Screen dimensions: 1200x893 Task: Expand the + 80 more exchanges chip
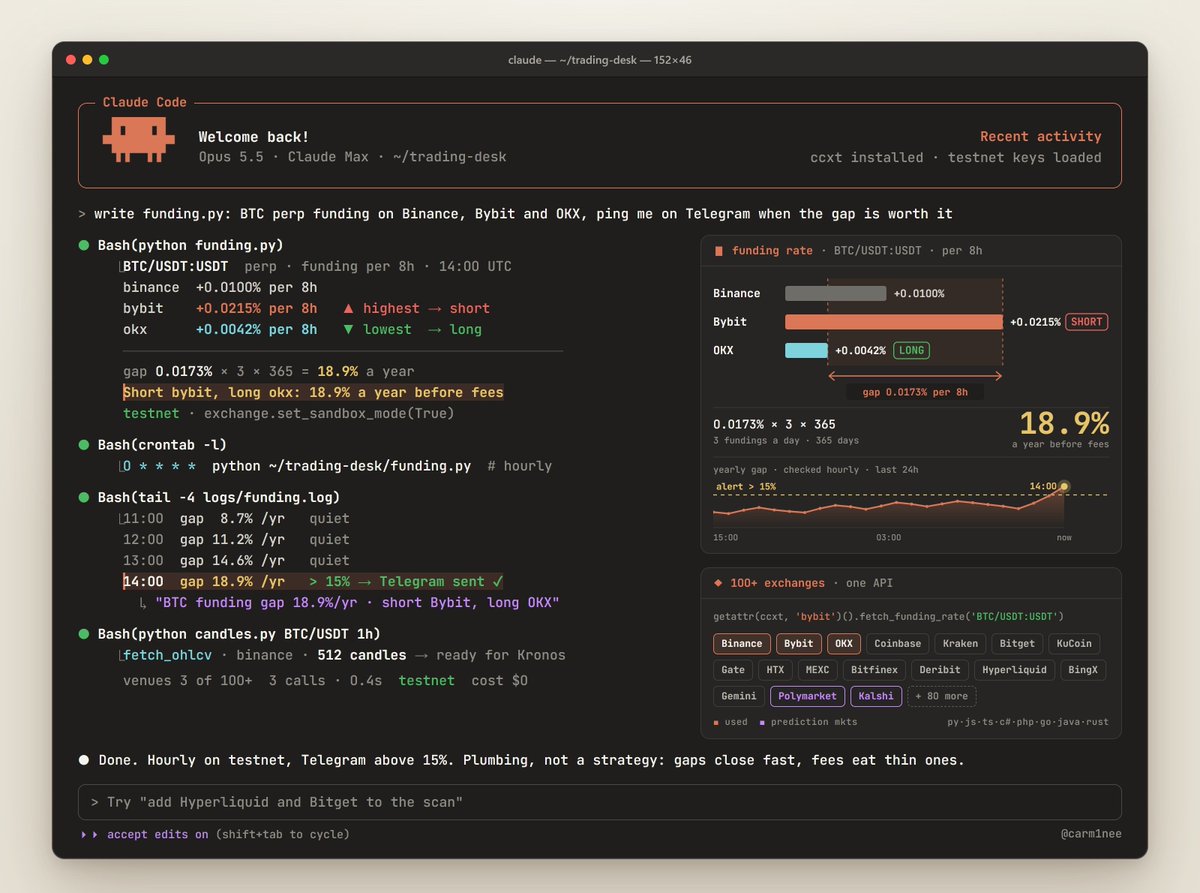click(941, 696)
